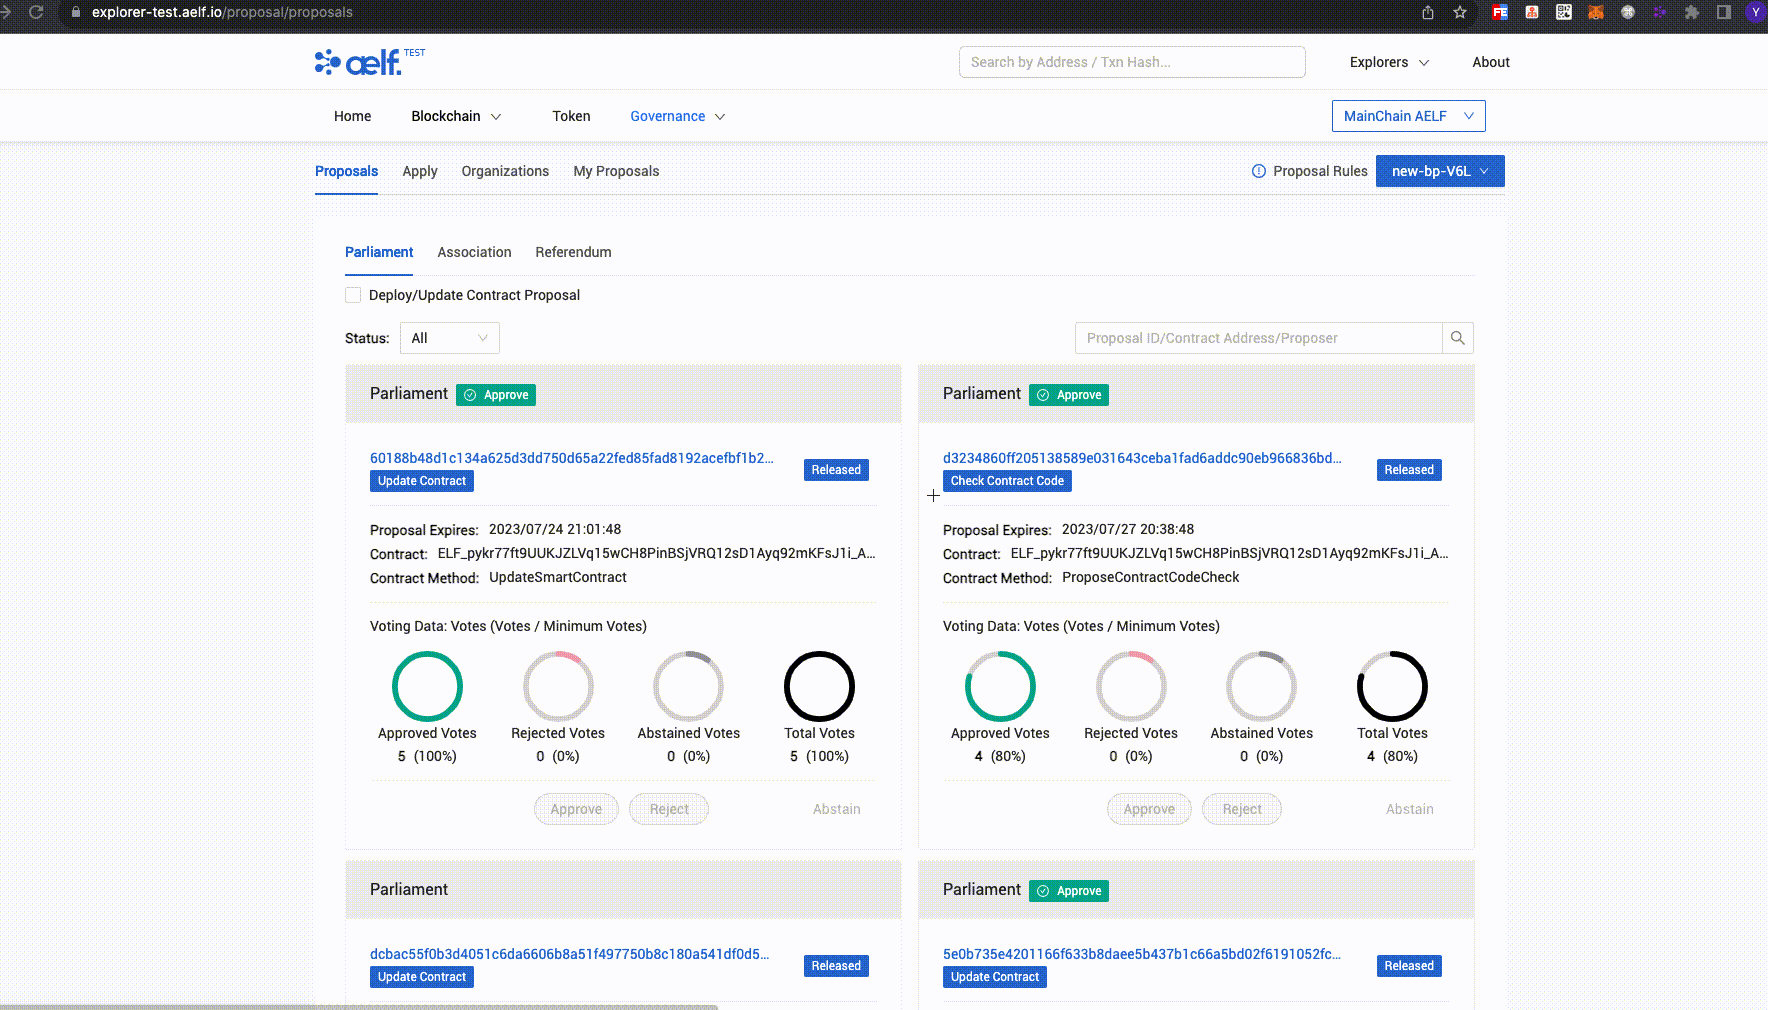Click the Proposal Rules info icon
Screen dimensions: 1768x1010
pyautogui.click(x=1259, y=171)
